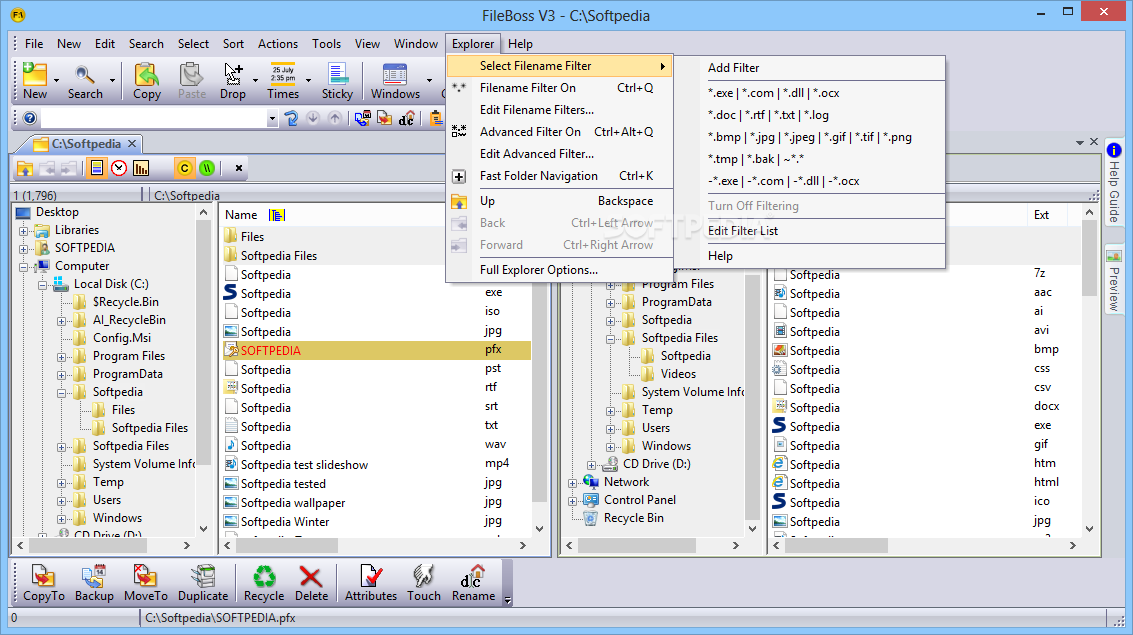Click the Touch button in bottom toolbar
This screenshot has width=1133, height=635.
tap(423, 583)
